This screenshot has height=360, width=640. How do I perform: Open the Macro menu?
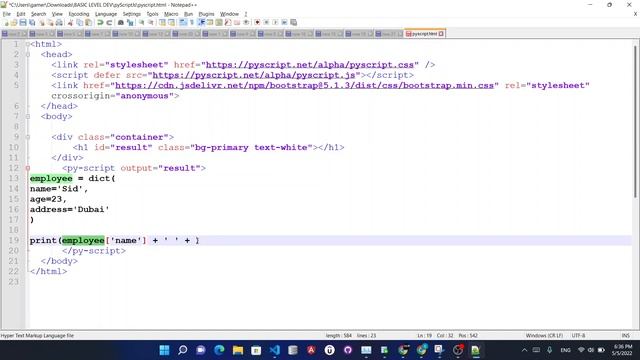(171, 14)
